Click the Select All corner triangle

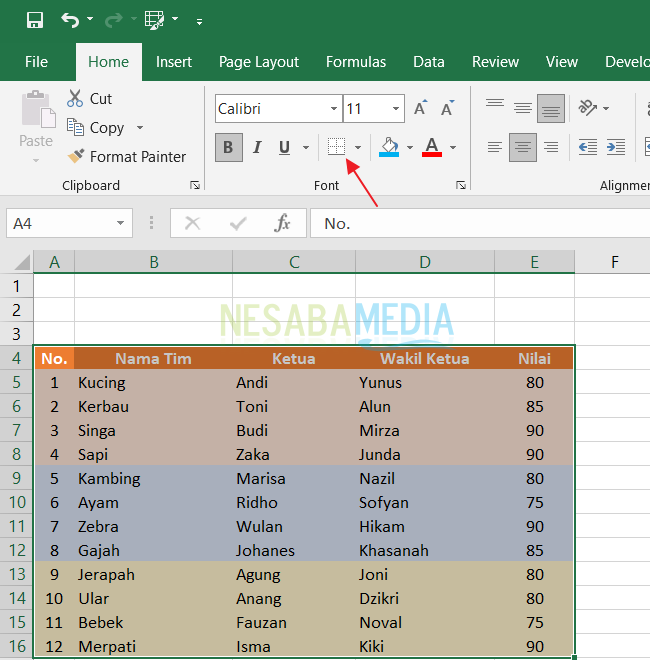(x=22, y=262)
